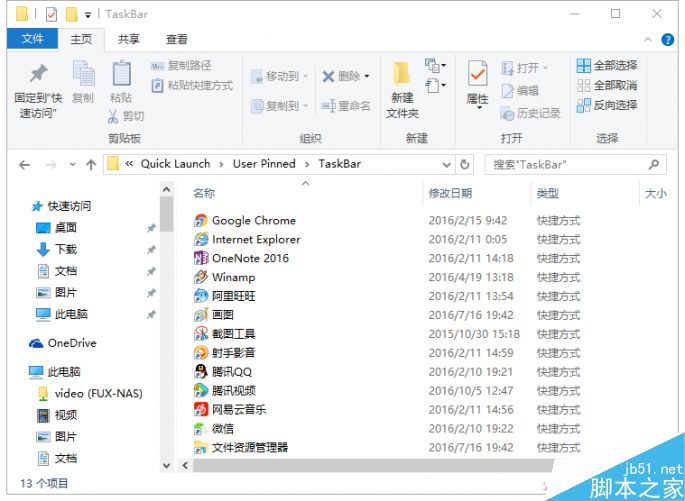The image size is (685, 501).
Task: Click Paste shortcut (粘贴快捷方式)
Action: (192, 85)
